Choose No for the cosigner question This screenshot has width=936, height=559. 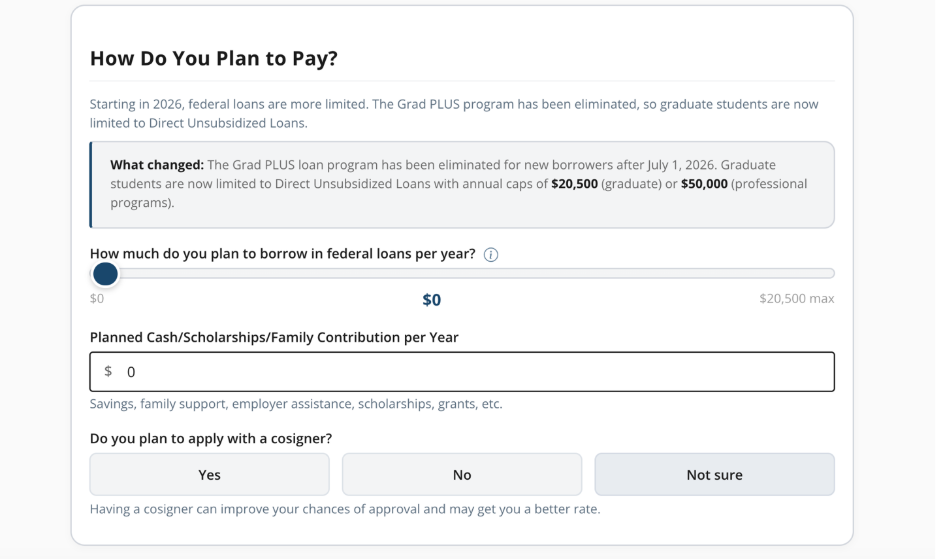coord(462,475)
